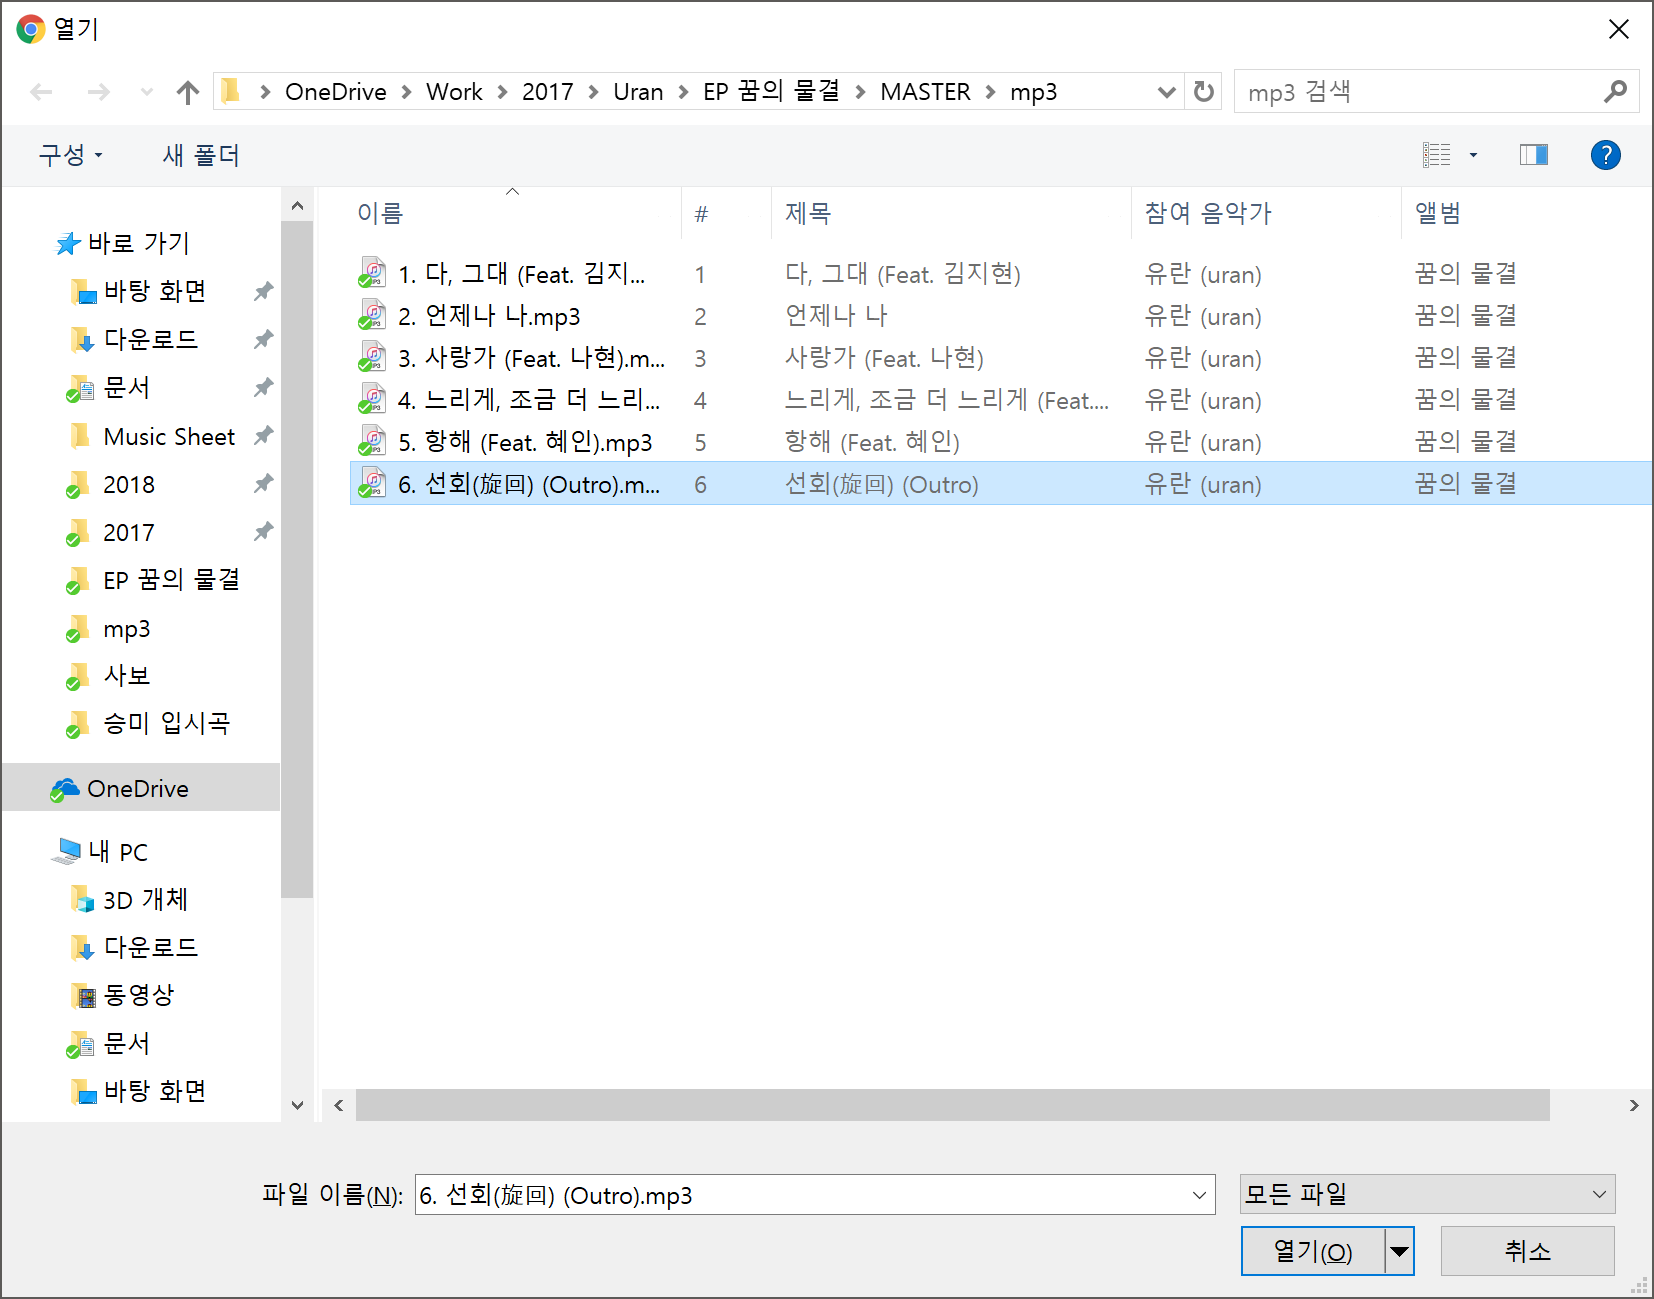Click Work in the address path
This screenshot has width=1654, height=1299.
pos(454,92)
